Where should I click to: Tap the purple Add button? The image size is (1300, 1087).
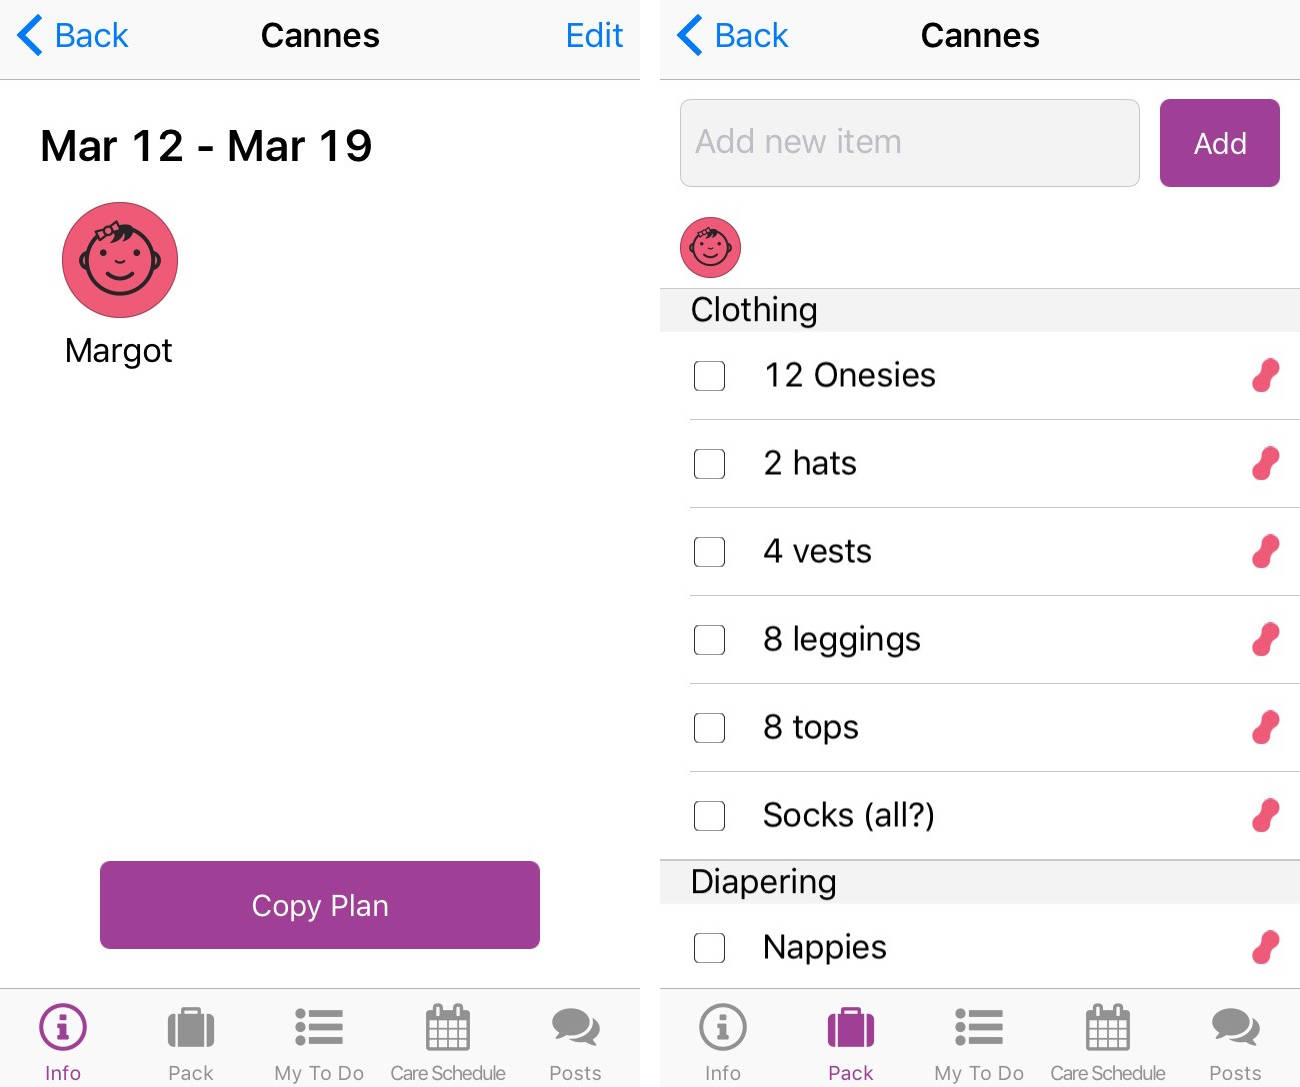click(1220, 143)
